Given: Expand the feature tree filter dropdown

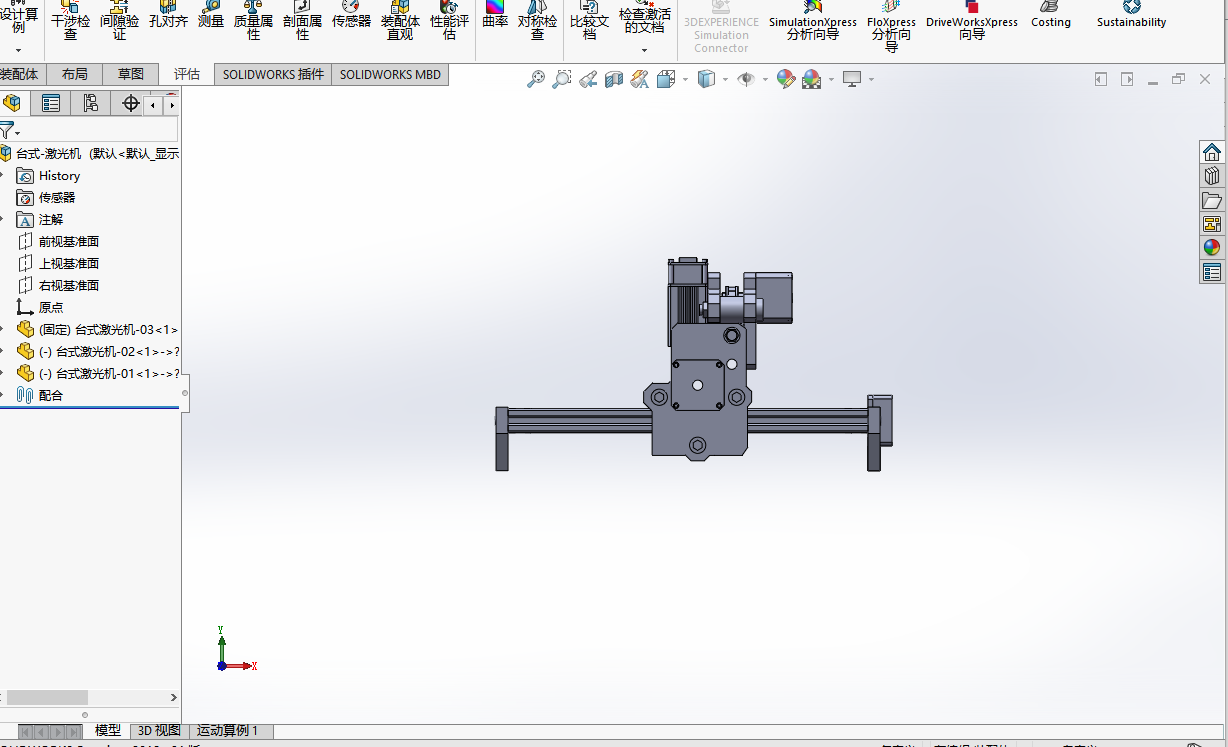Looking at the screenshot, I should pos(17,133).
